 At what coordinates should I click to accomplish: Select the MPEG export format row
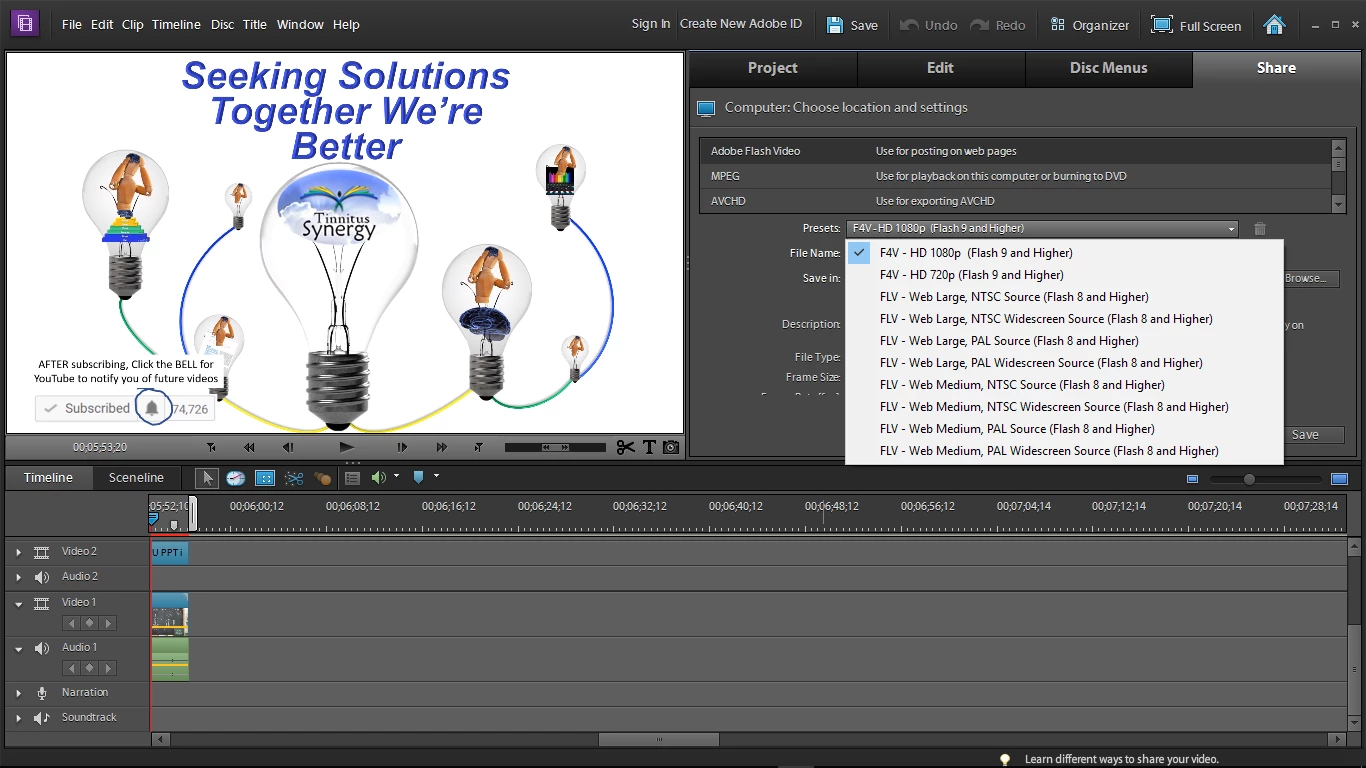[x=1015, y=176]
